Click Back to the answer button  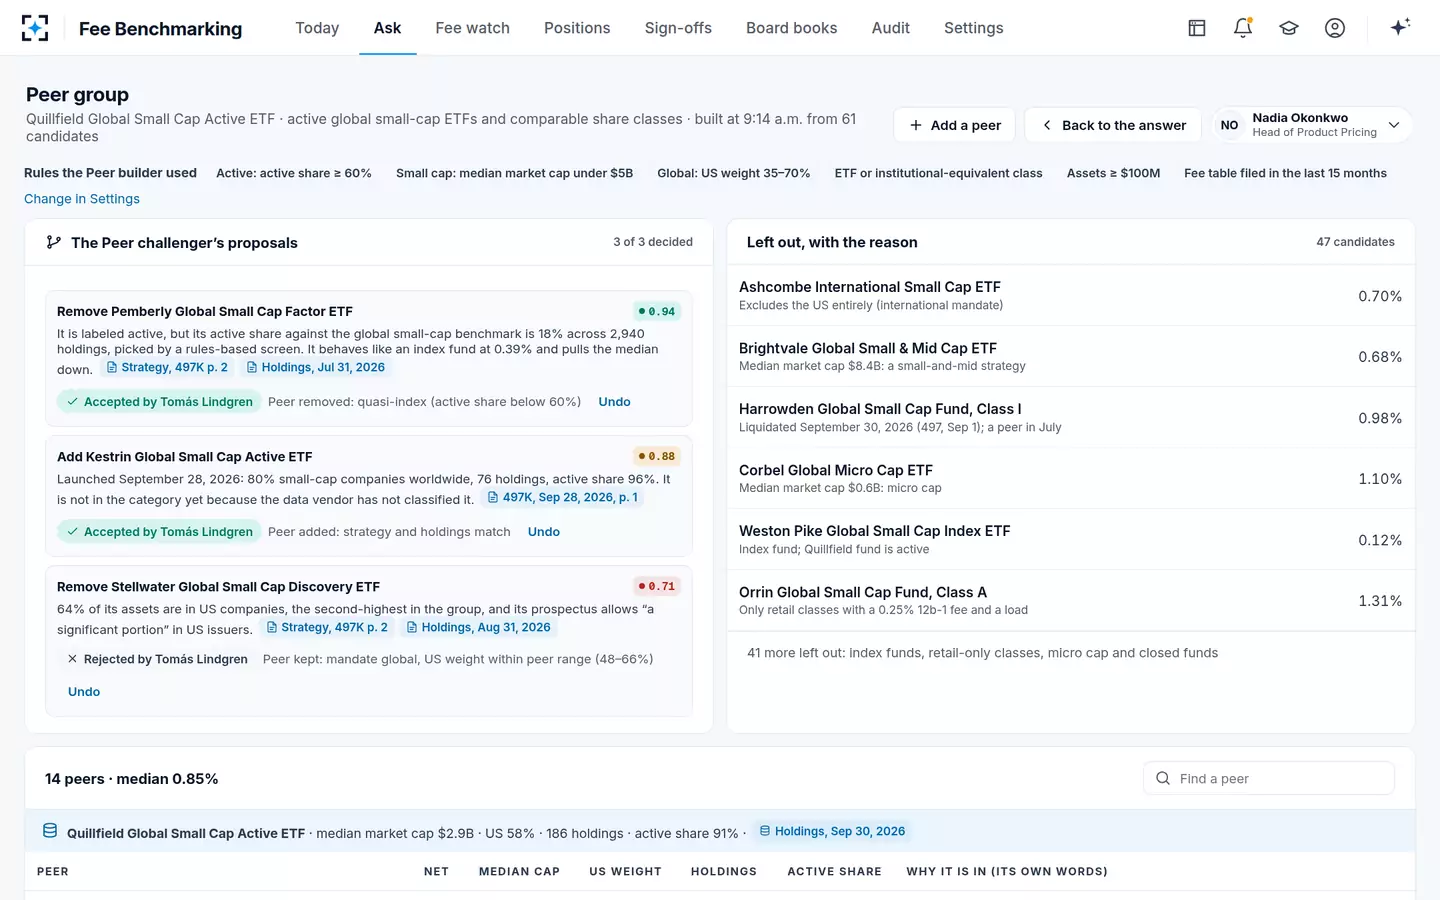(x=1113, y=125)
